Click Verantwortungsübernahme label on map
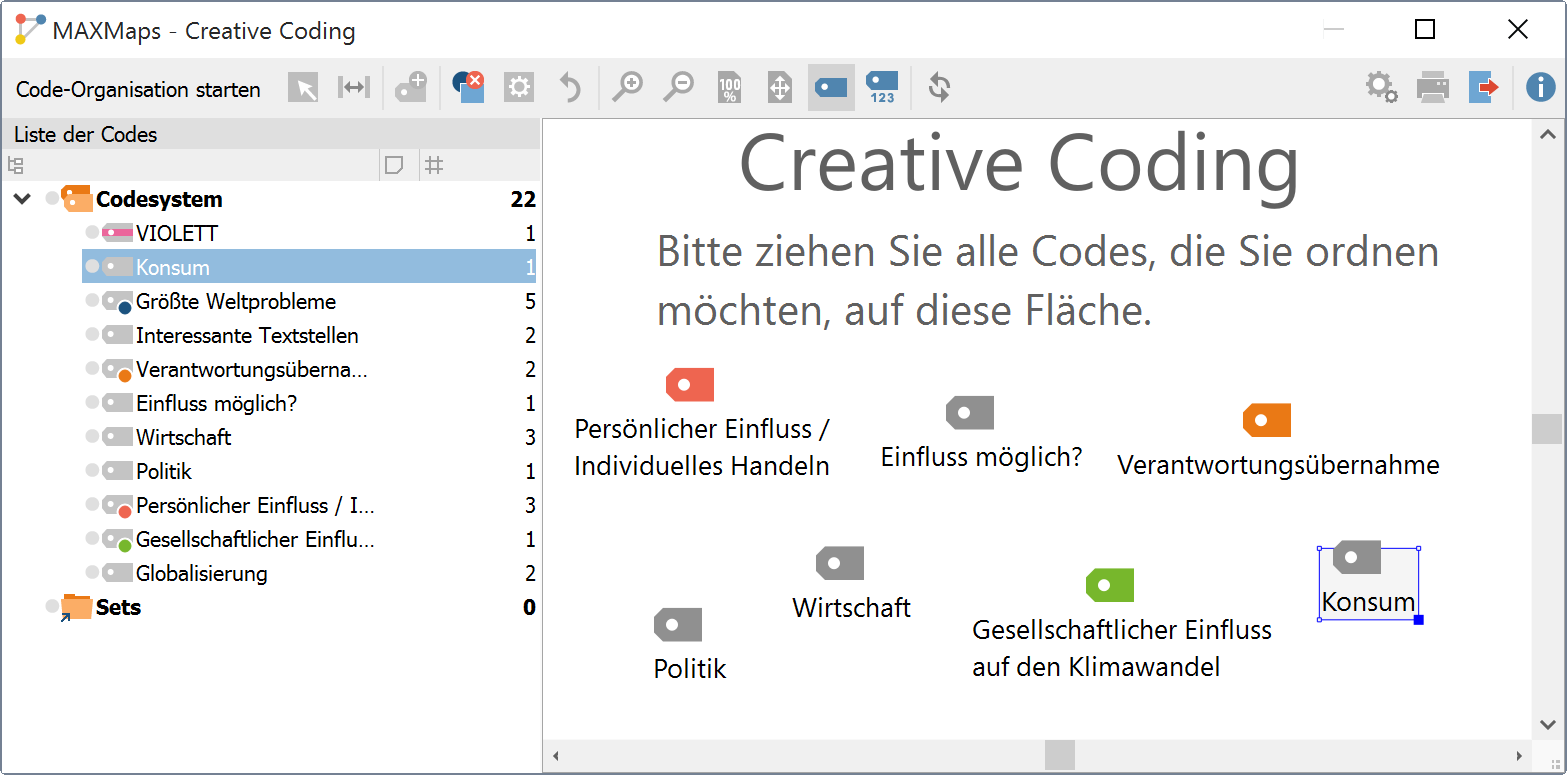1567x775 pixels. click(1278, 465)
